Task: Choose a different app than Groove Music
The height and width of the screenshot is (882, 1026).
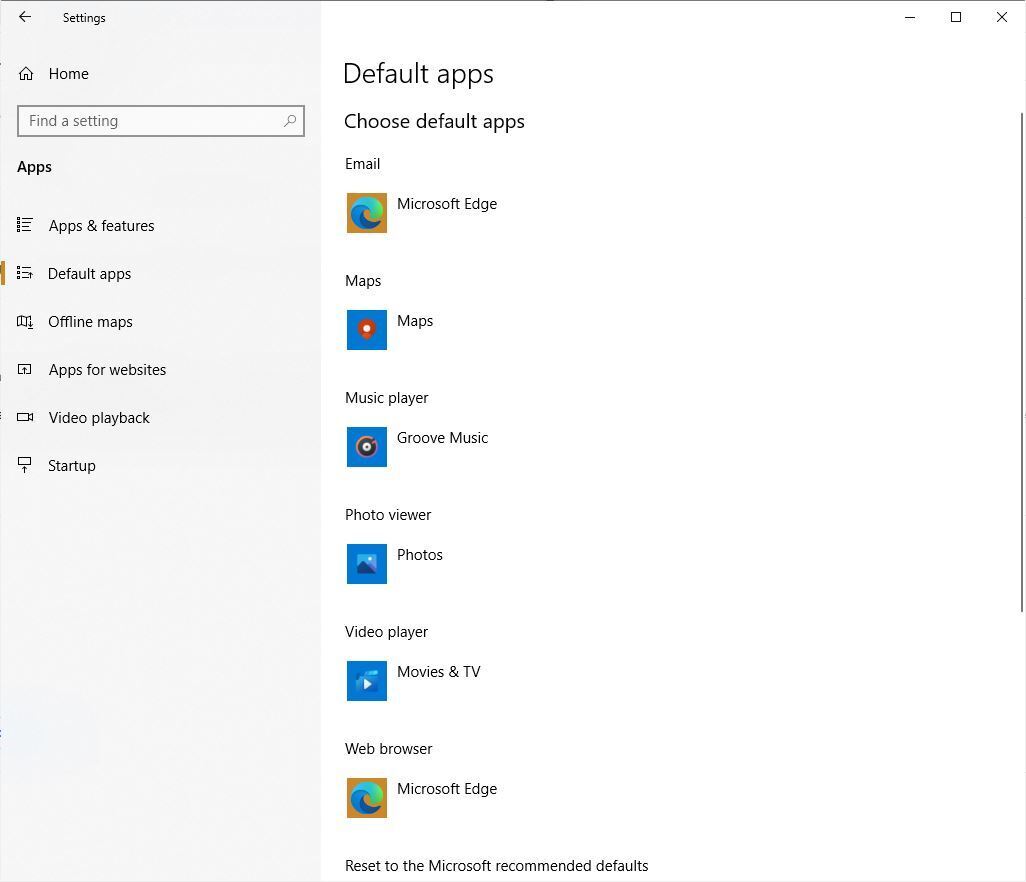Action: [x=442, y=438]
